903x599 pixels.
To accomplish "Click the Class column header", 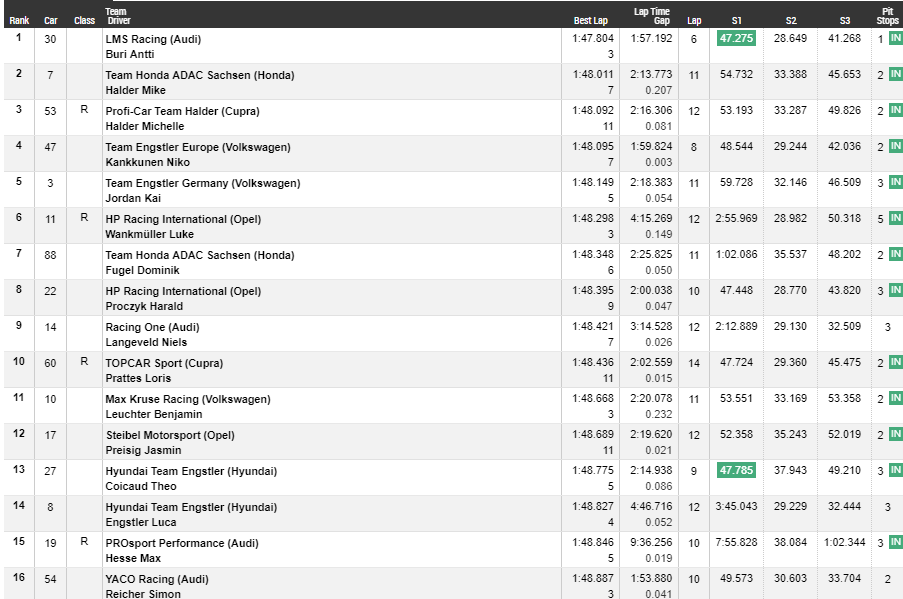I will tap(84, 20).
